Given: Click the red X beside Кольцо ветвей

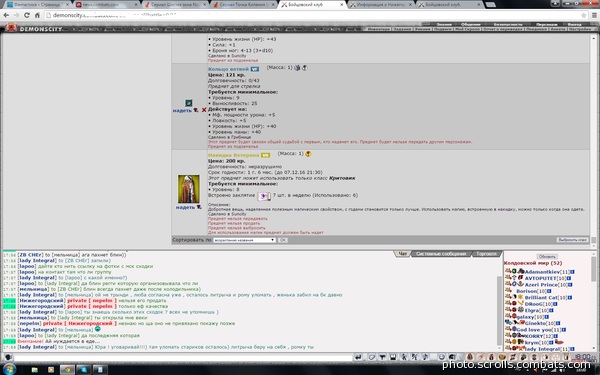Looking at the screenshot, I should click(204, 110).
